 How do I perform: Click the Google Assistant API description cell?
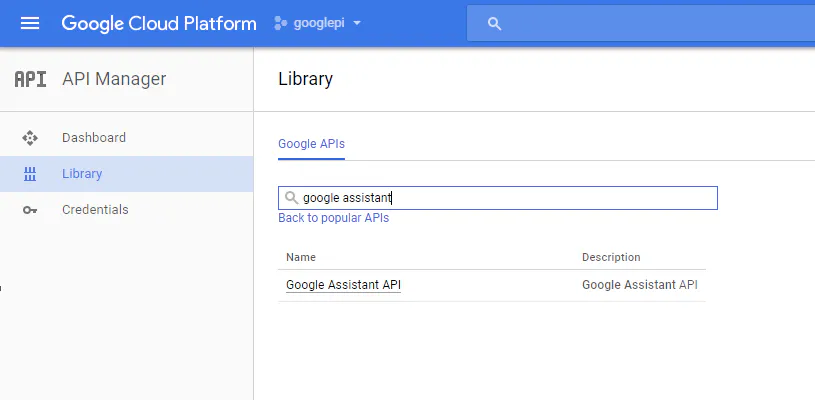(640, 285)
